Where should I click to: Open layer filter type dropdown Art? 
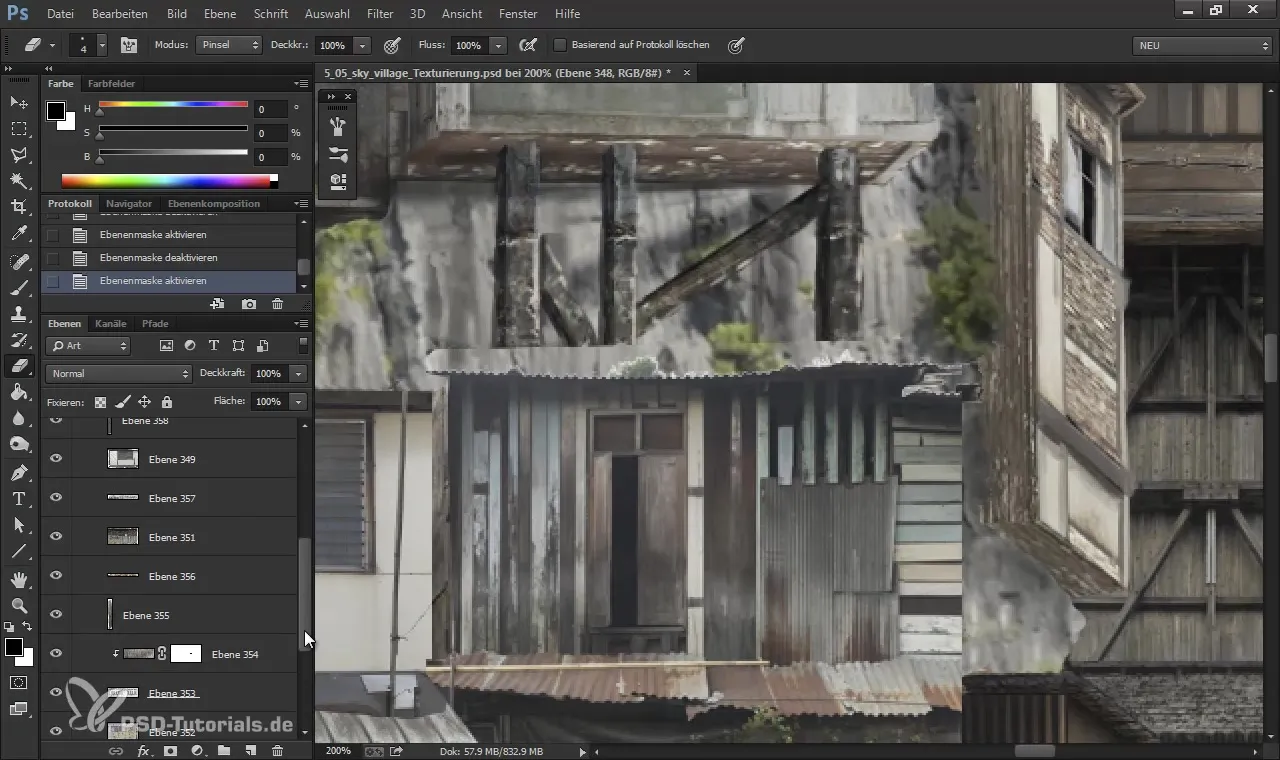coord(88,346)
